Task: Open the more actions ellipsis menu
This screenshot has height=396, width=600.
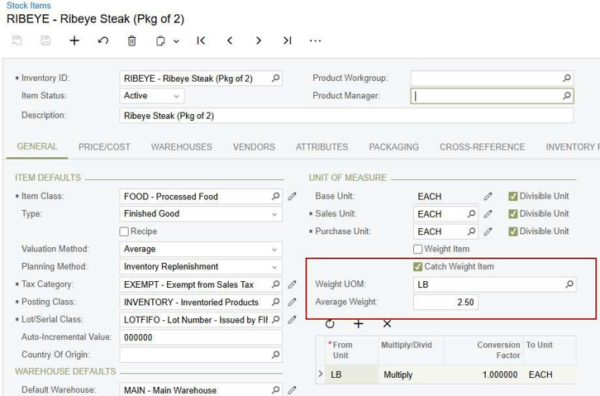Action: [315, 41]
